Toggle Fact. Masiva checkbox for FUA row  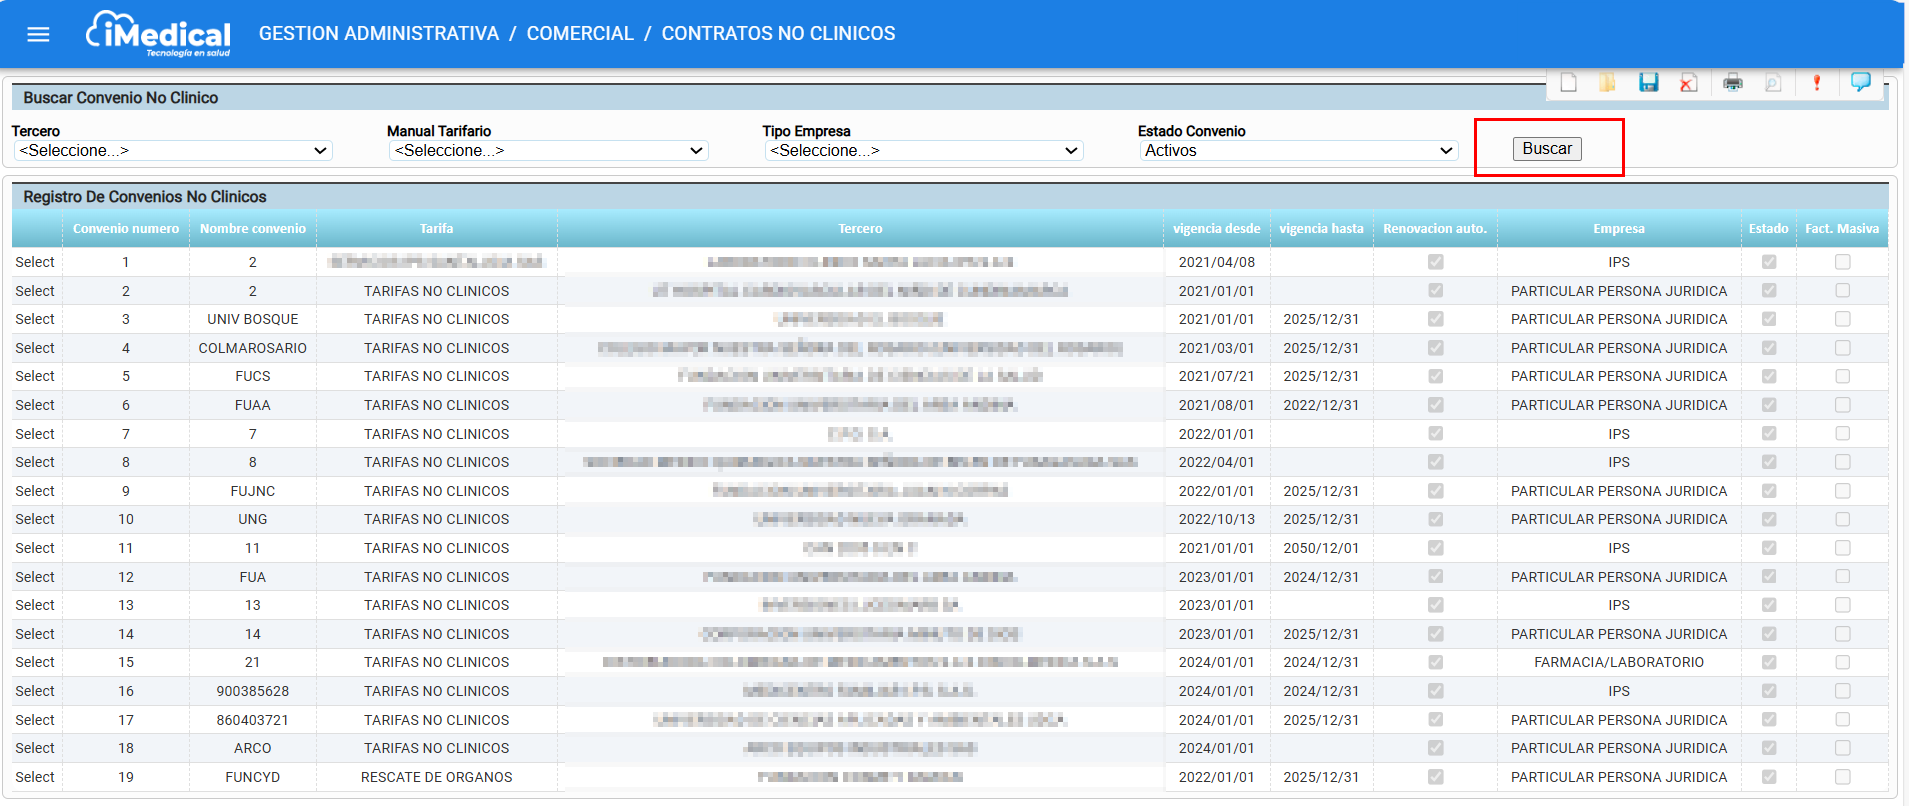tap(1843, 576)
